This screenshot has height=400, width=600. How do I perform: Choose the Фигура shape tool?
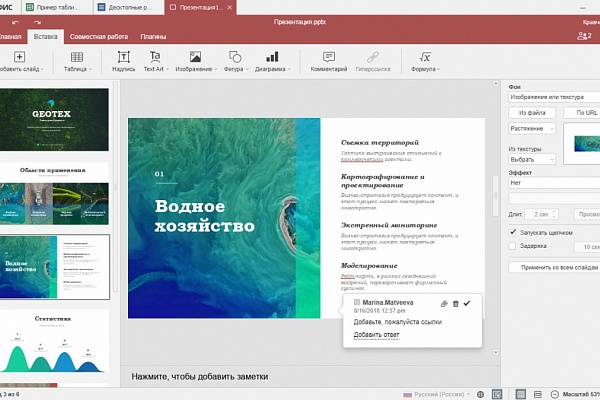[235, 57]
